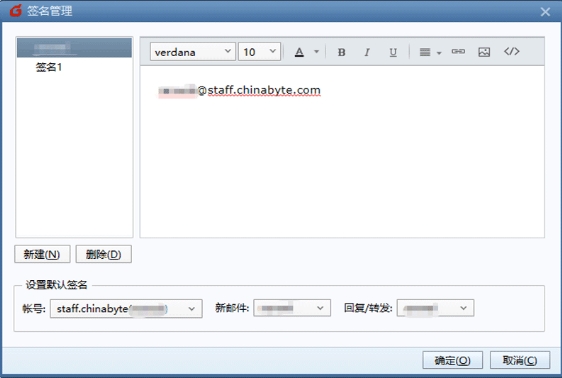Open the 回复/转发 signature dropdown
The height and width of the screenshot is (378, 562).
pyautogui.click(x=435, y=308)
